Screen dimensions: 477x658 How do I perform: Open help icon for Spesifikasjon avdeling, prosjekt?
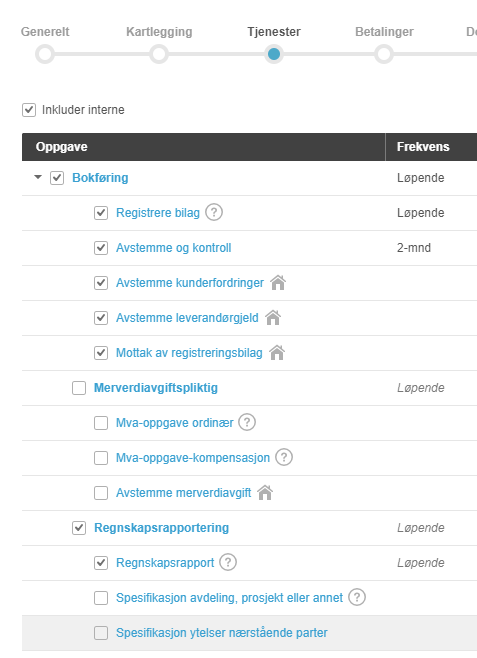(357, 597)
